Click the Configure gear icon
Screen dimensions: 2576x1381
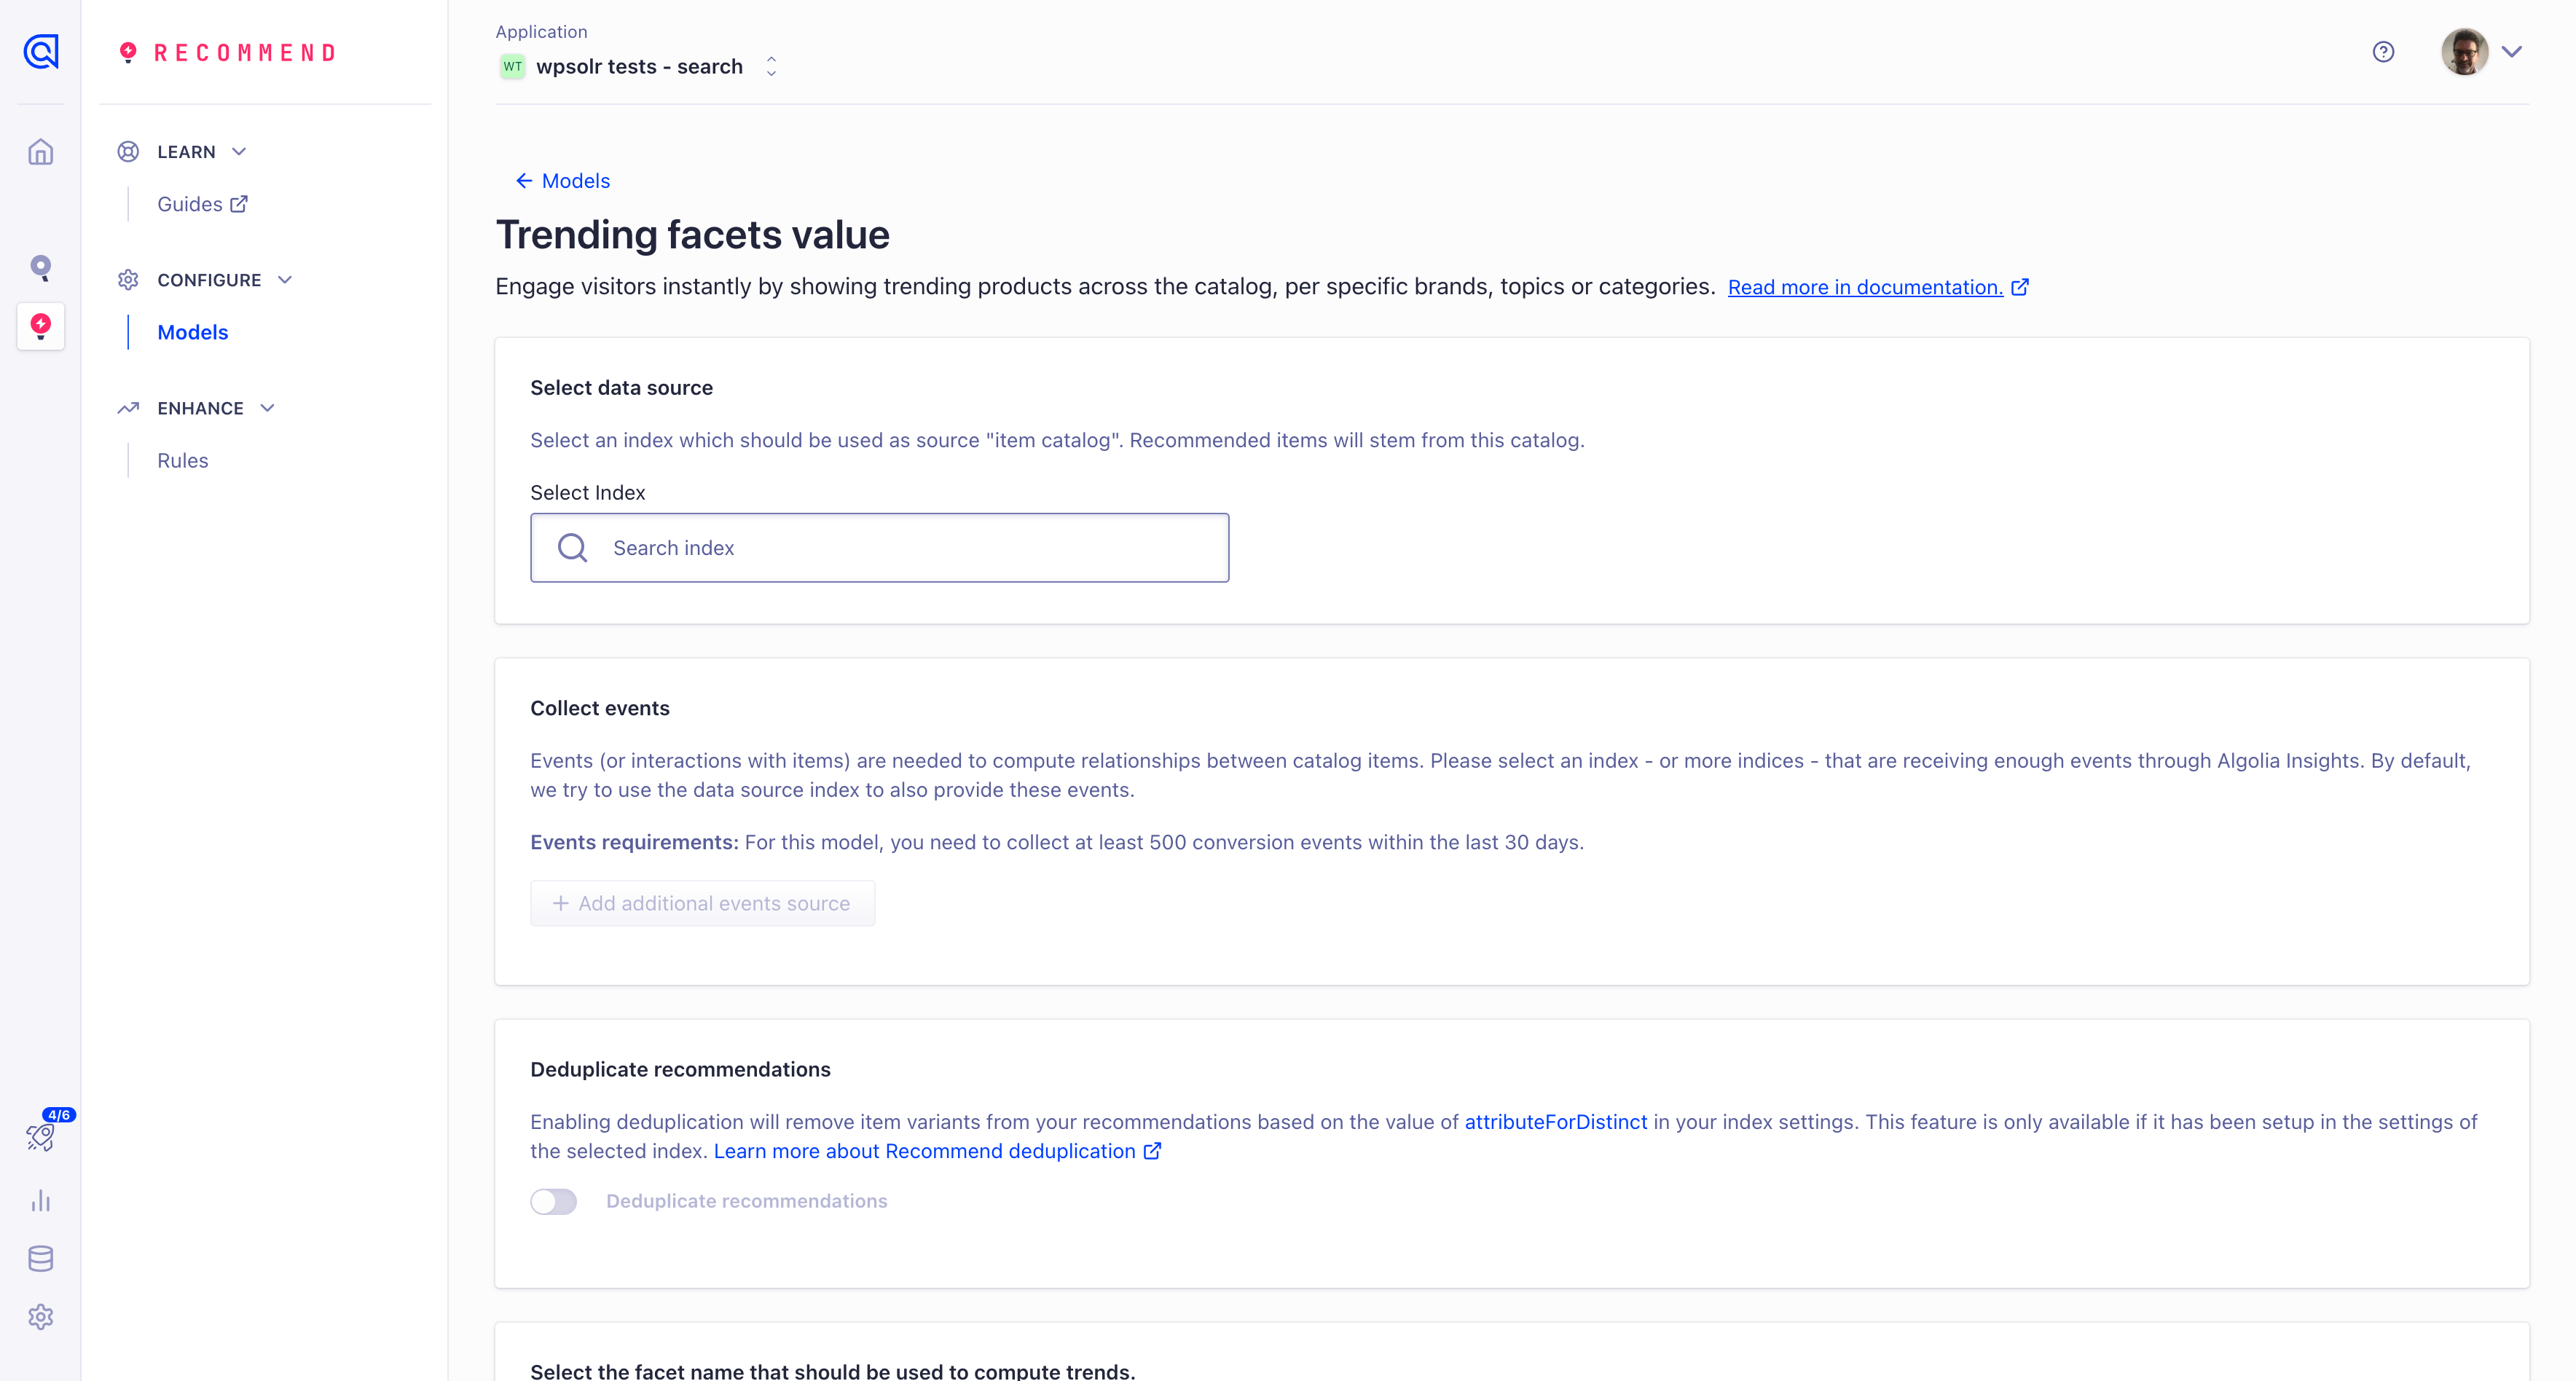pos(128,280)
